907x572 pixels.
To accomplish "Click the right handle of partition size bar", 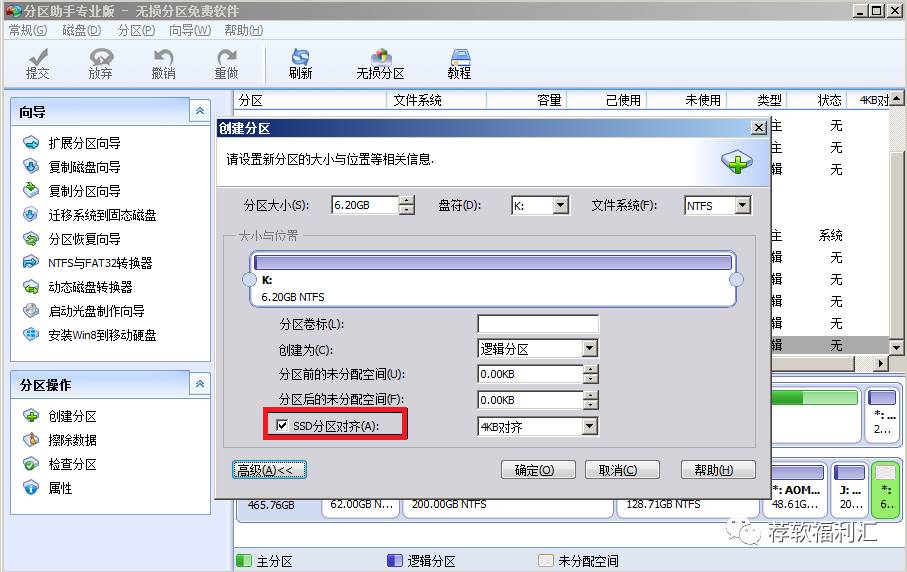I will (x=736, y=280).
